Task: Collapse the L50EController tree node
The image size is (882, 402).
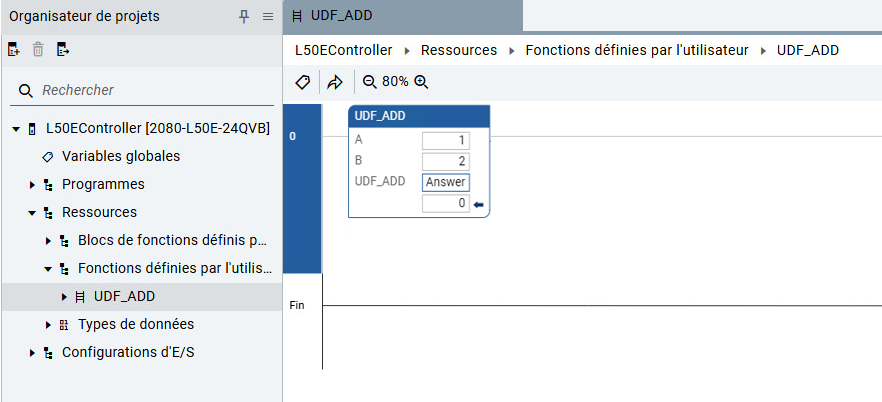Action: click(x=16, y=129)
